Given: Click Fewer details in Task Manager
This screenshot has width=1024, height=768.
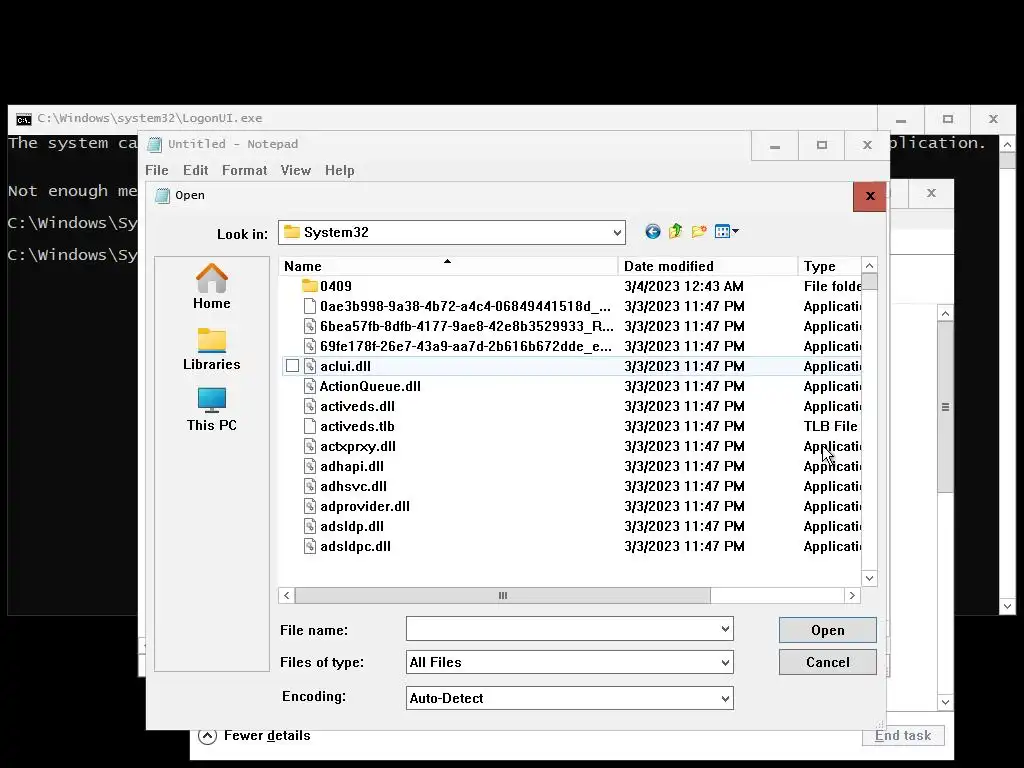Looking at the screenshot, I should pyautogui.click(x=267, y=736).
